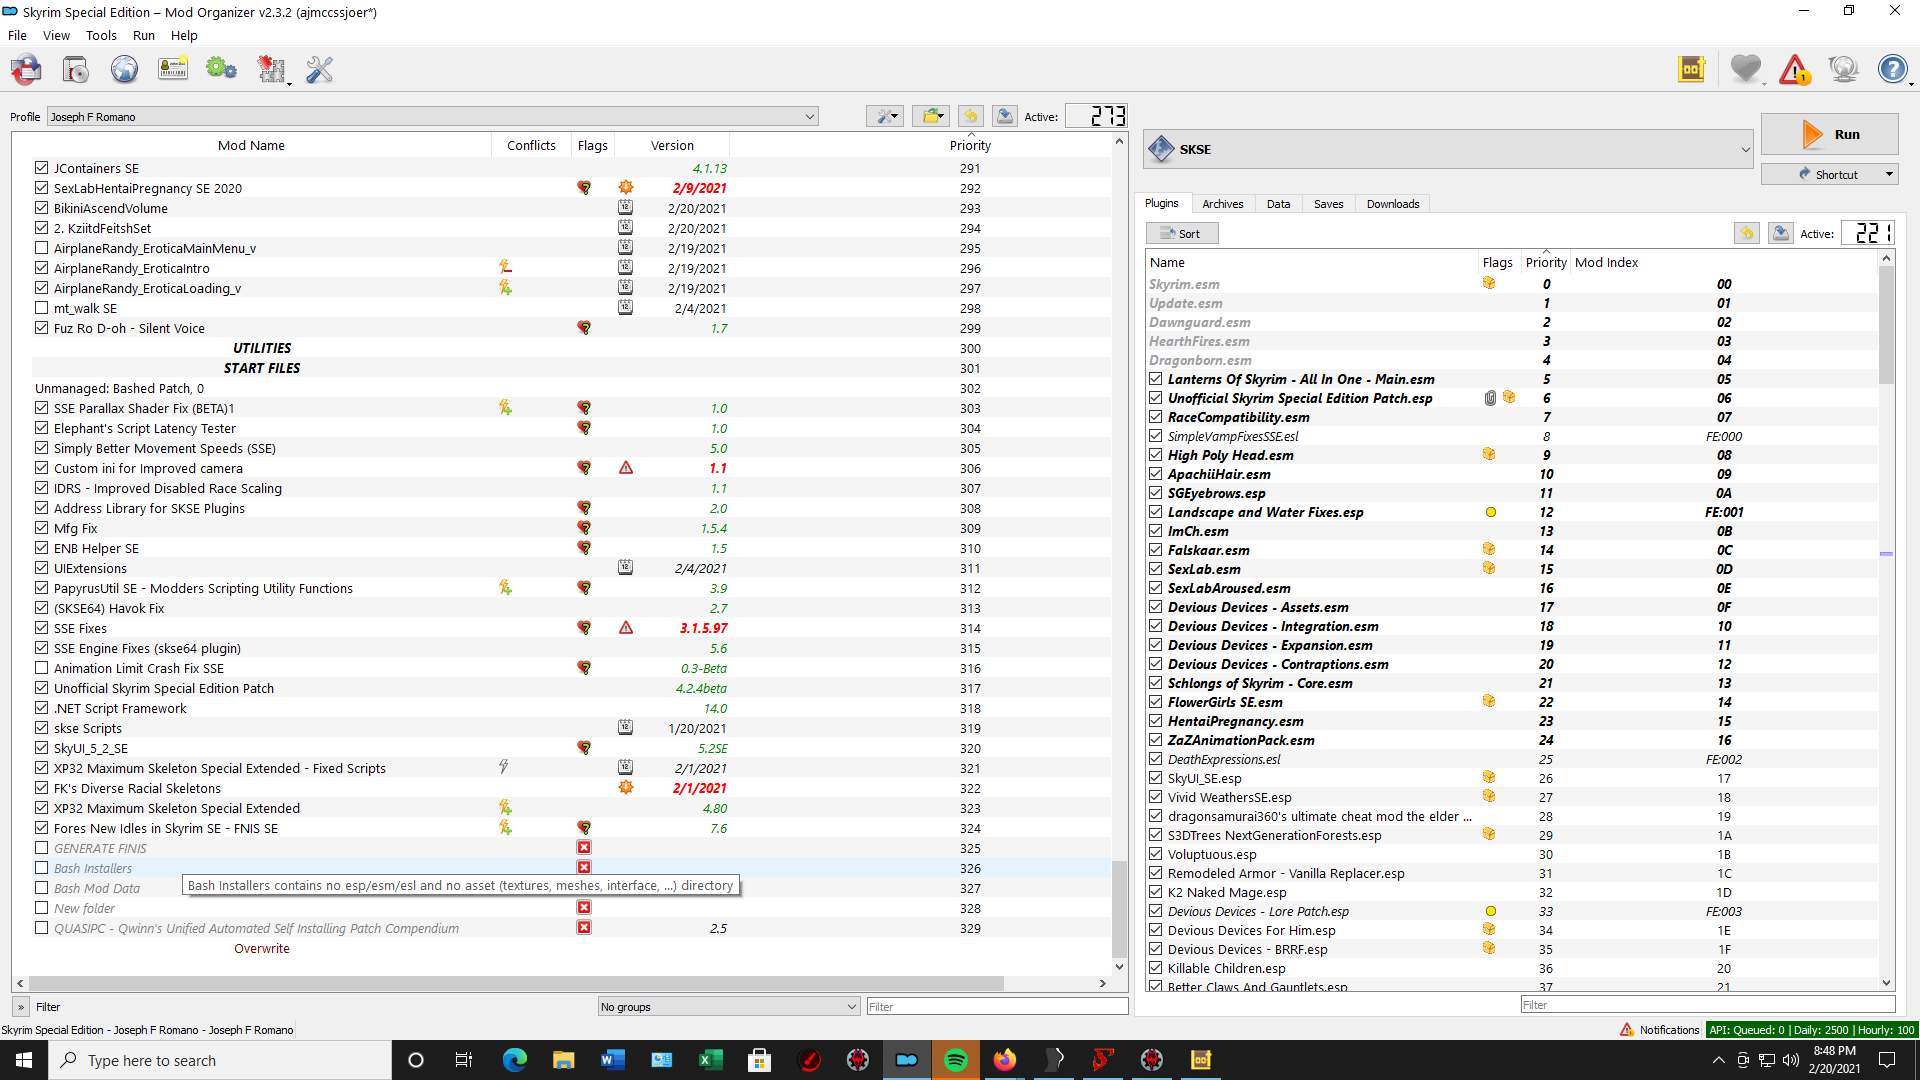
Task: Click the yellow LOOT toolbar icon
Action: tap(1691, 69)
